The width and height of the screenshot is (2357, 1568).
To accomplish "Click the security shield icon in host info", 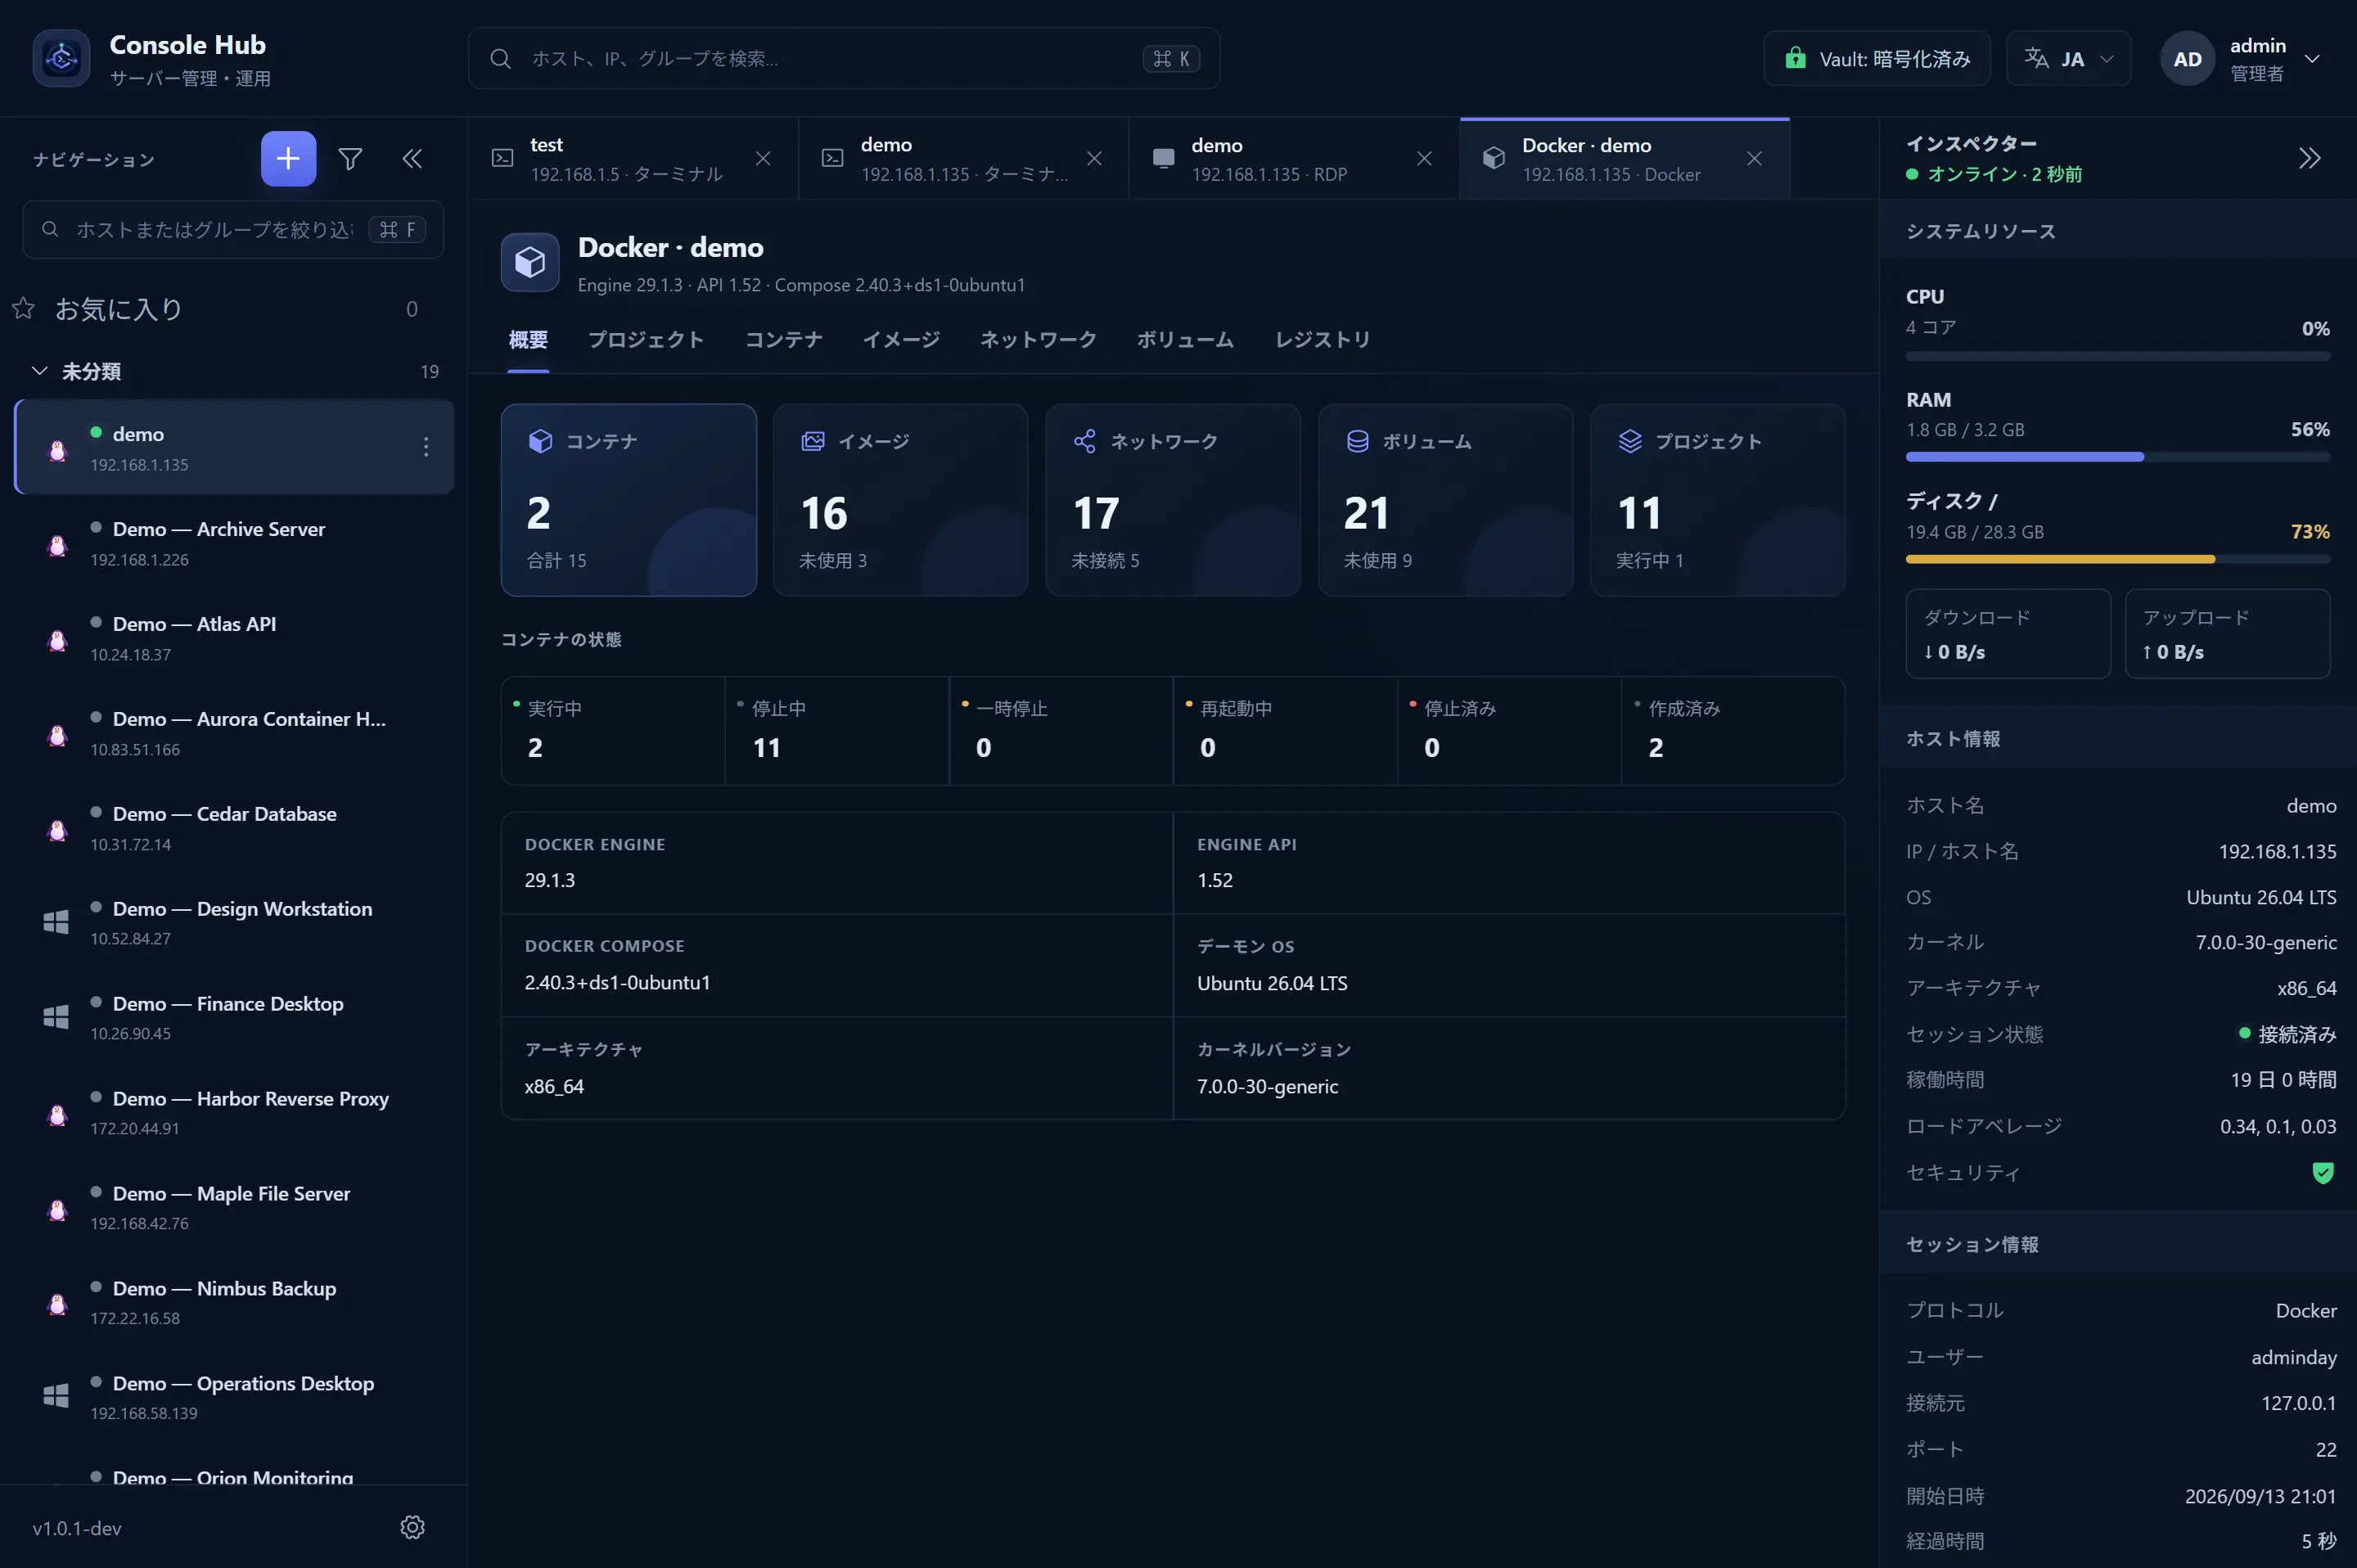I will (2323, 1172).
